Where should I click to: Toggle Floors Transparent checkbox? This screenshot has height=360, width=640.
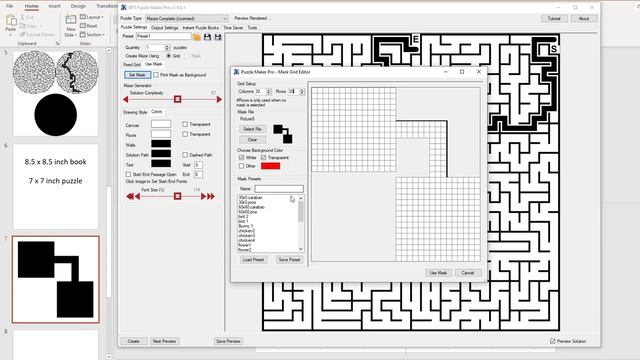185,134
